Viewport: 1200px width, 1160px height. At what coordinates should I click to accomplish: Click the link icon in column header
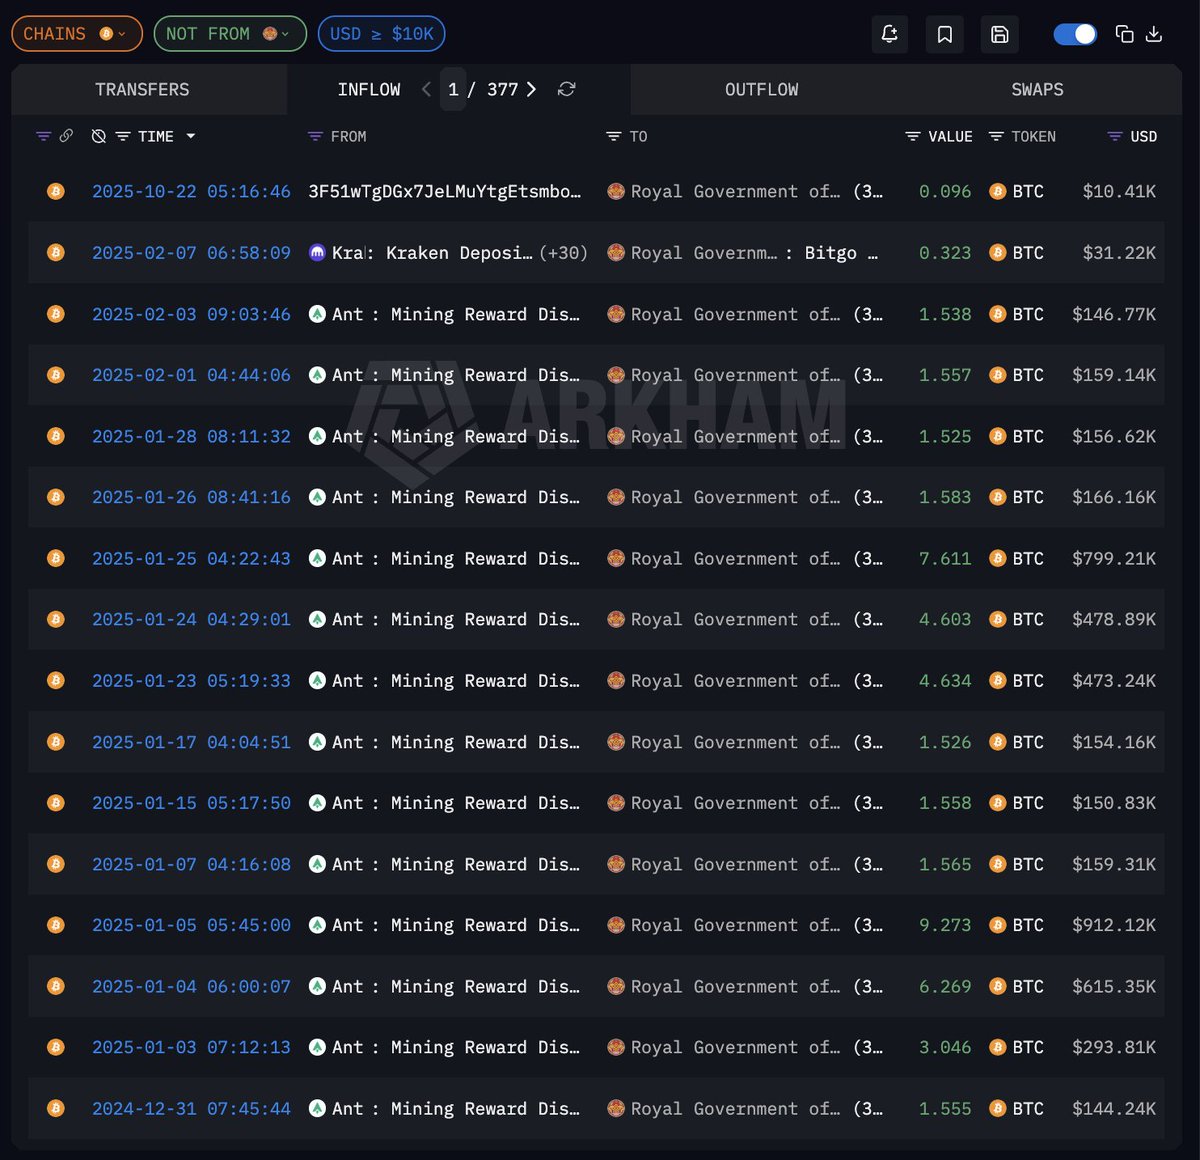(x=66, y=136)
